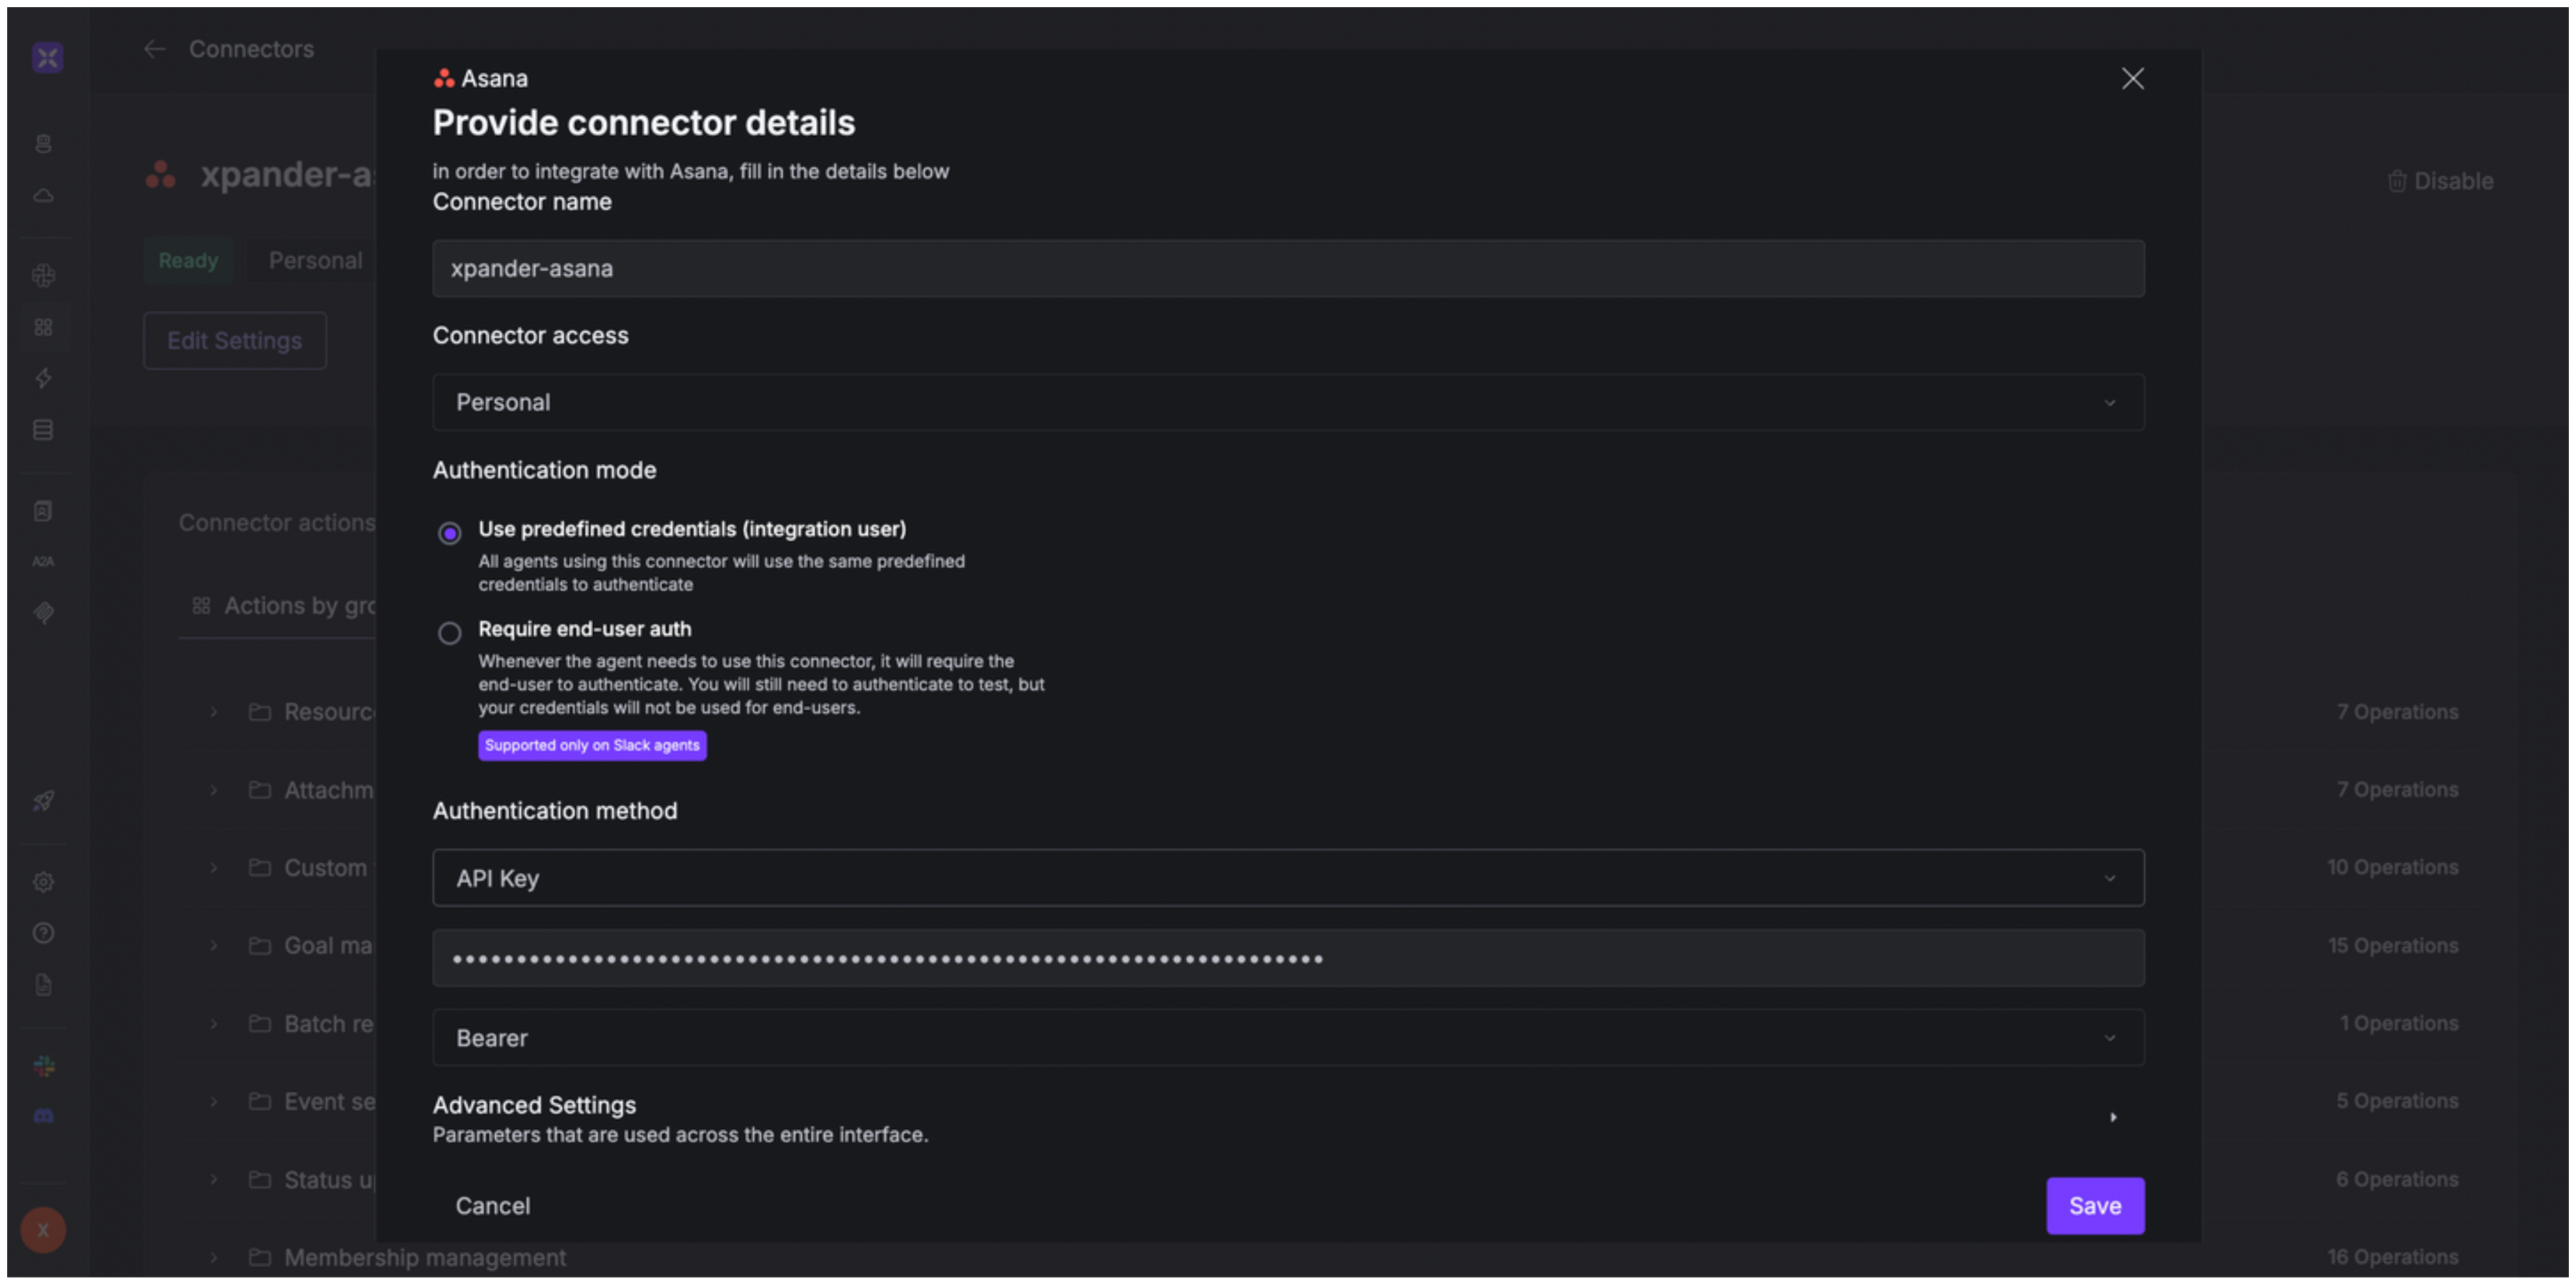Viewport: 2576px width, 1284px height.
Task: Click the user avatar at sidebar bottom
Action: coord(44,1230)
